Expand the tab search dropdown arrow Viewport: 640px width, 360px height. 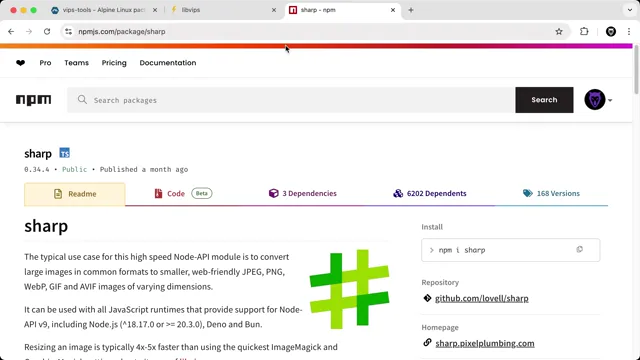629,10
